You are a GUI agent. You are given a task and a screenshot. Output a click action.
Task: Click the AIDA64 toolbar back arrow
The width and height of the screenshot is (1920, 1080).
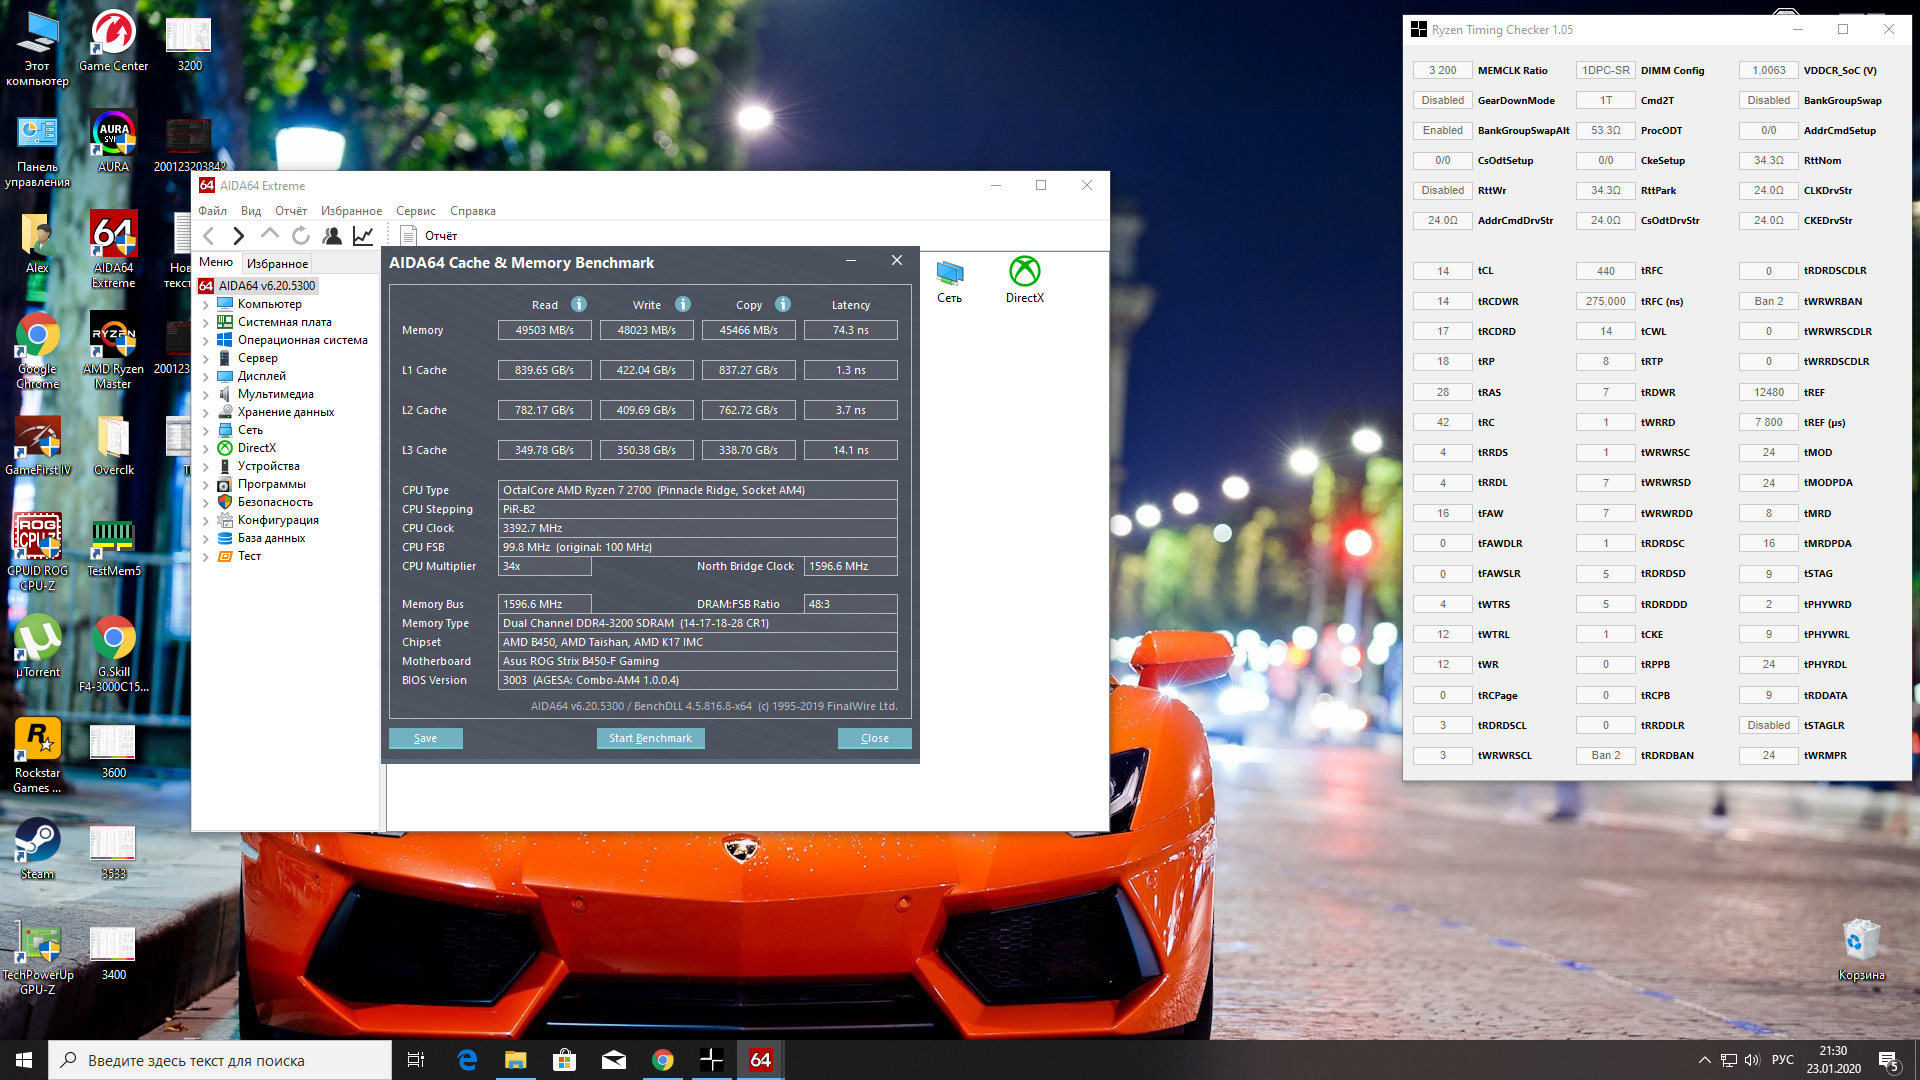click(x=208, y=236)
